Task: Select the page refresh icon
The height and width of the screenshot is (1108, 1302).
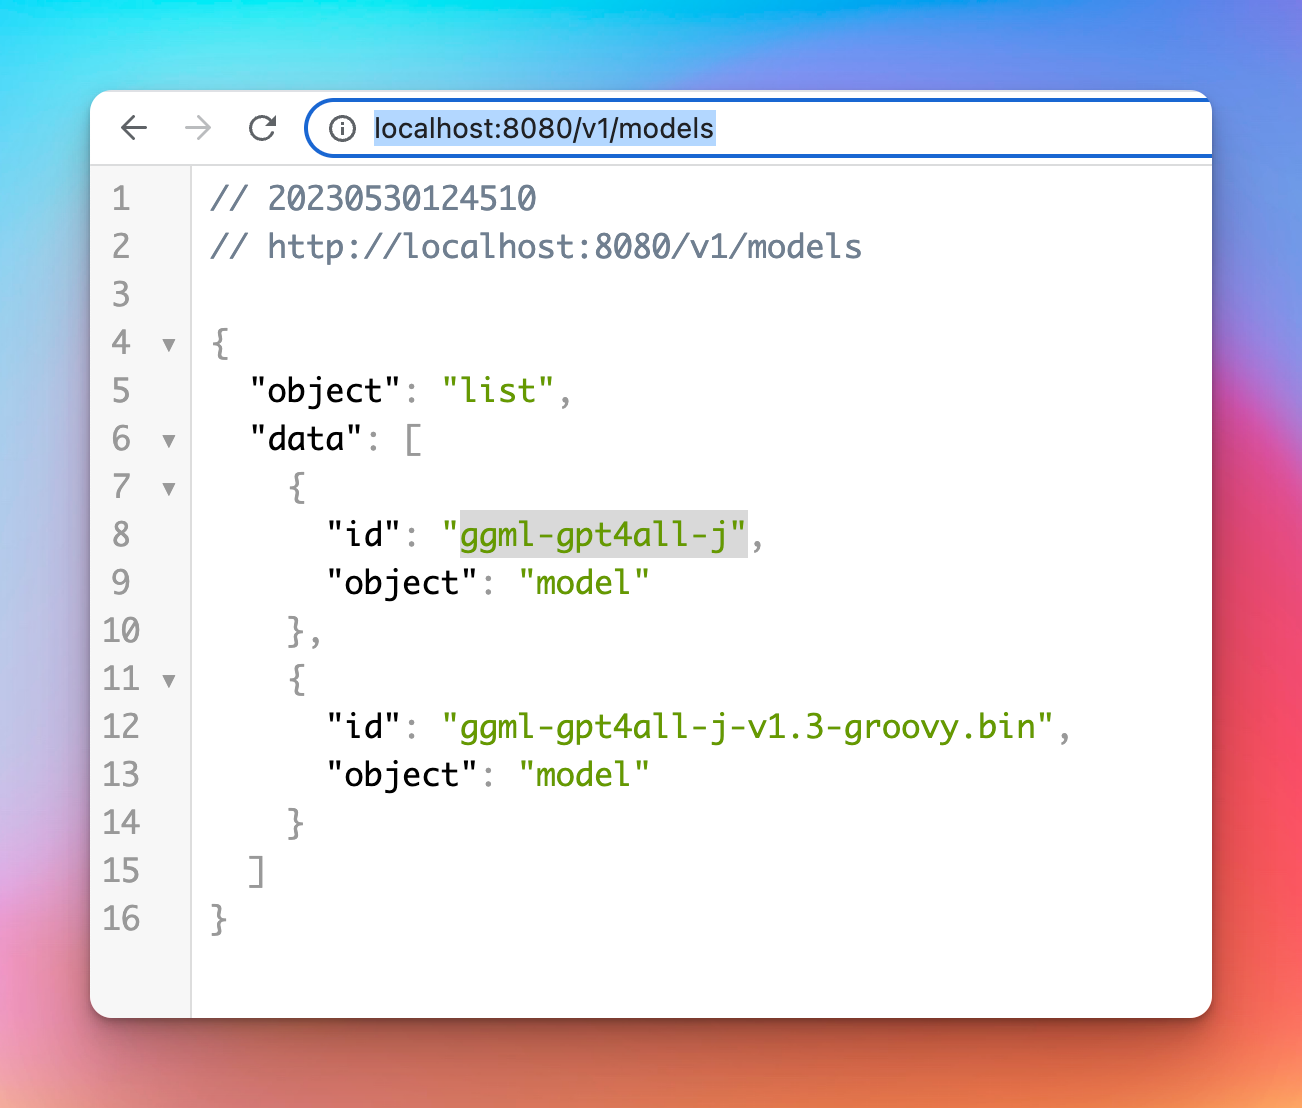Action: tap(261, 128)
